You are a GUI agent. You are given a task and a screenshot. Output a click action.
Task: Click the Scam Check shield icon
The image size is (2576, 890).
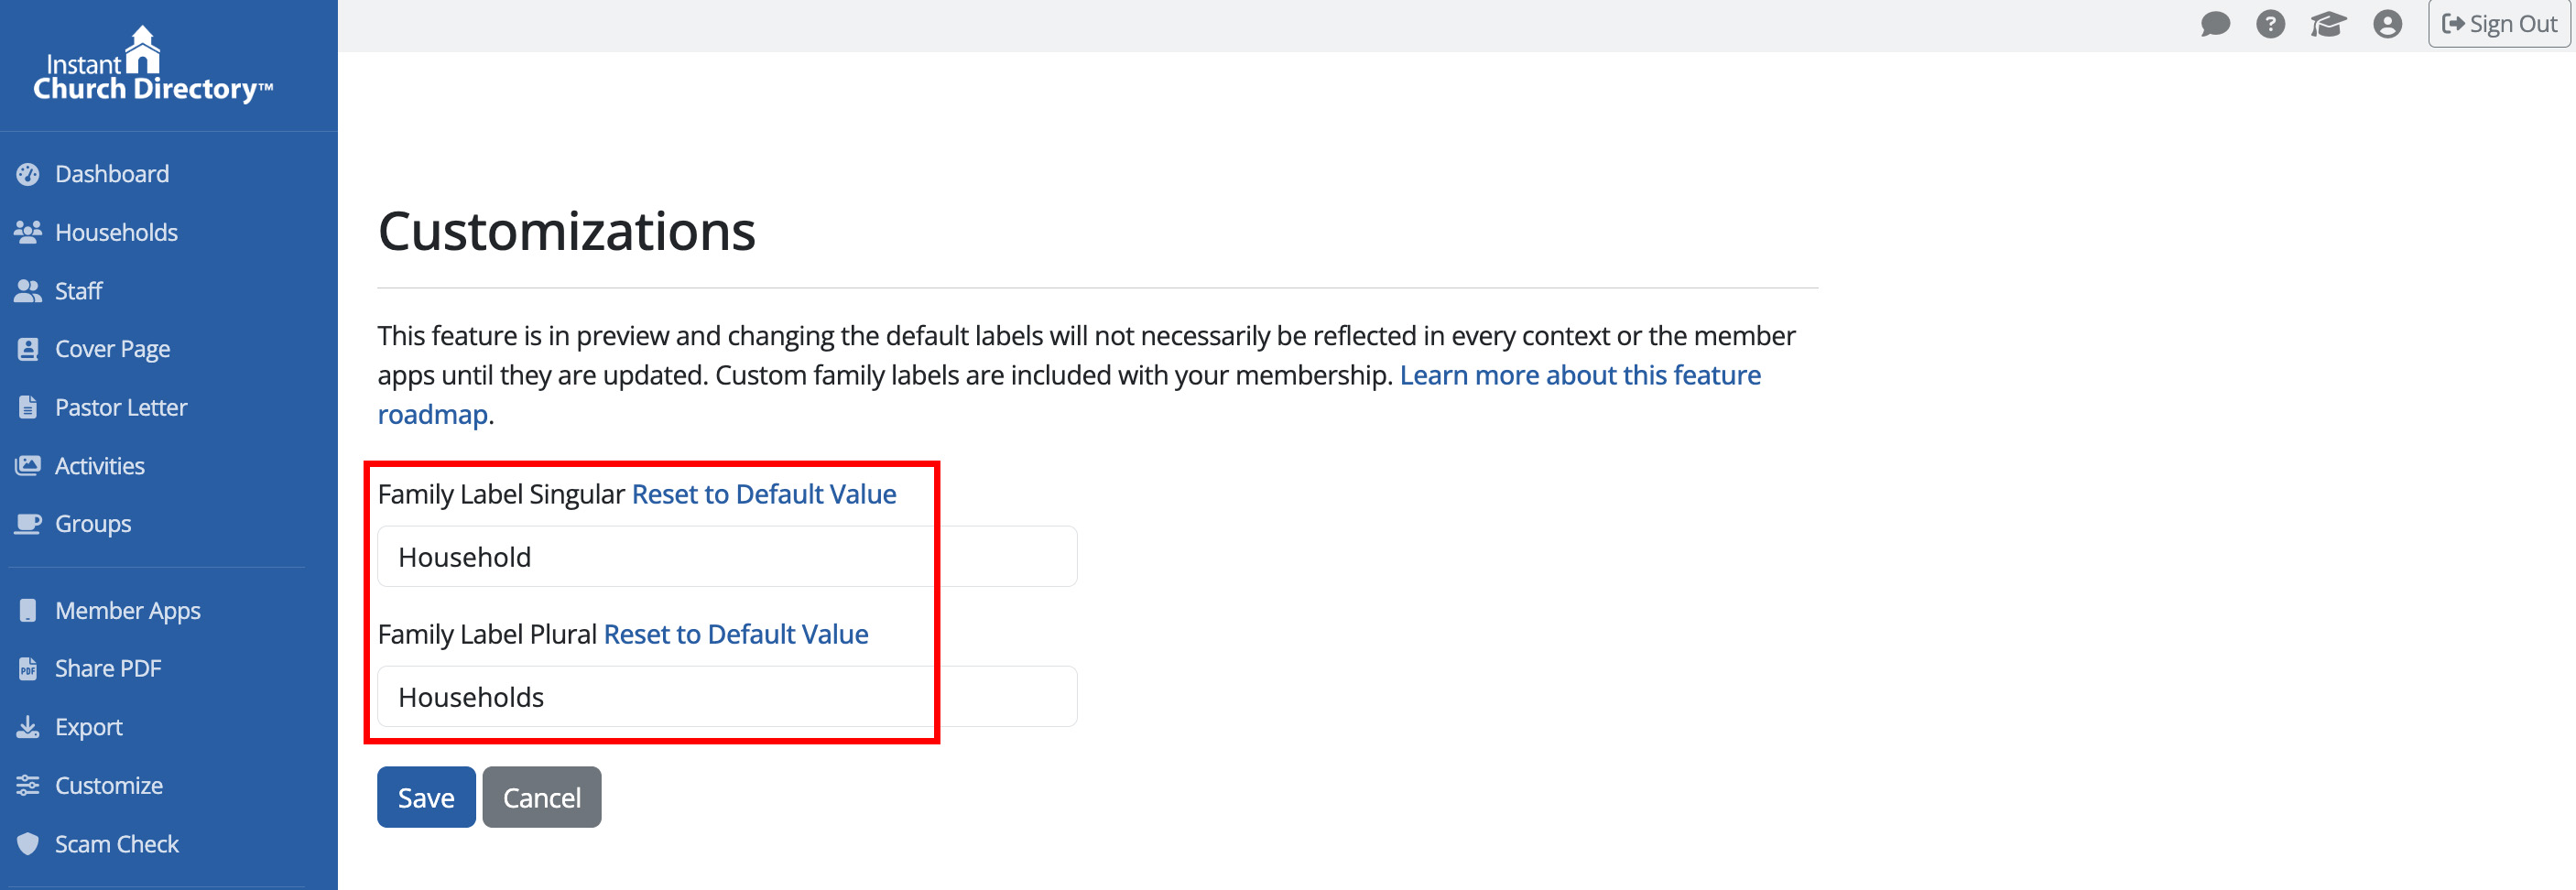[28, 844]
